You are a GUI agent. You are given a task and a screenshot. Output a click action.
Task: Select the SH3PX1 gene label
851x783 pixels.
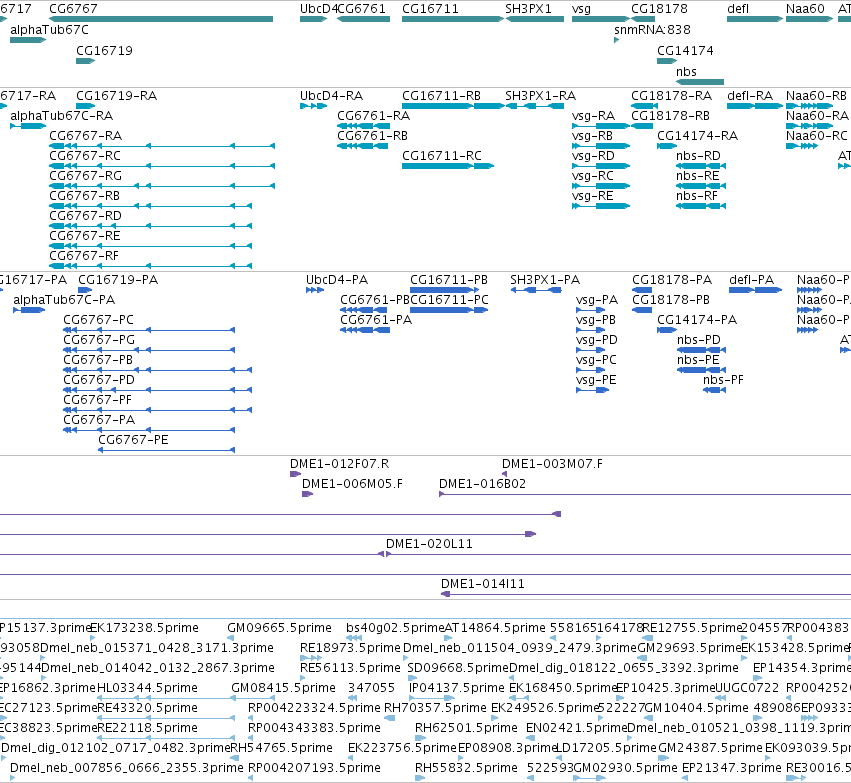click(528, 9)
